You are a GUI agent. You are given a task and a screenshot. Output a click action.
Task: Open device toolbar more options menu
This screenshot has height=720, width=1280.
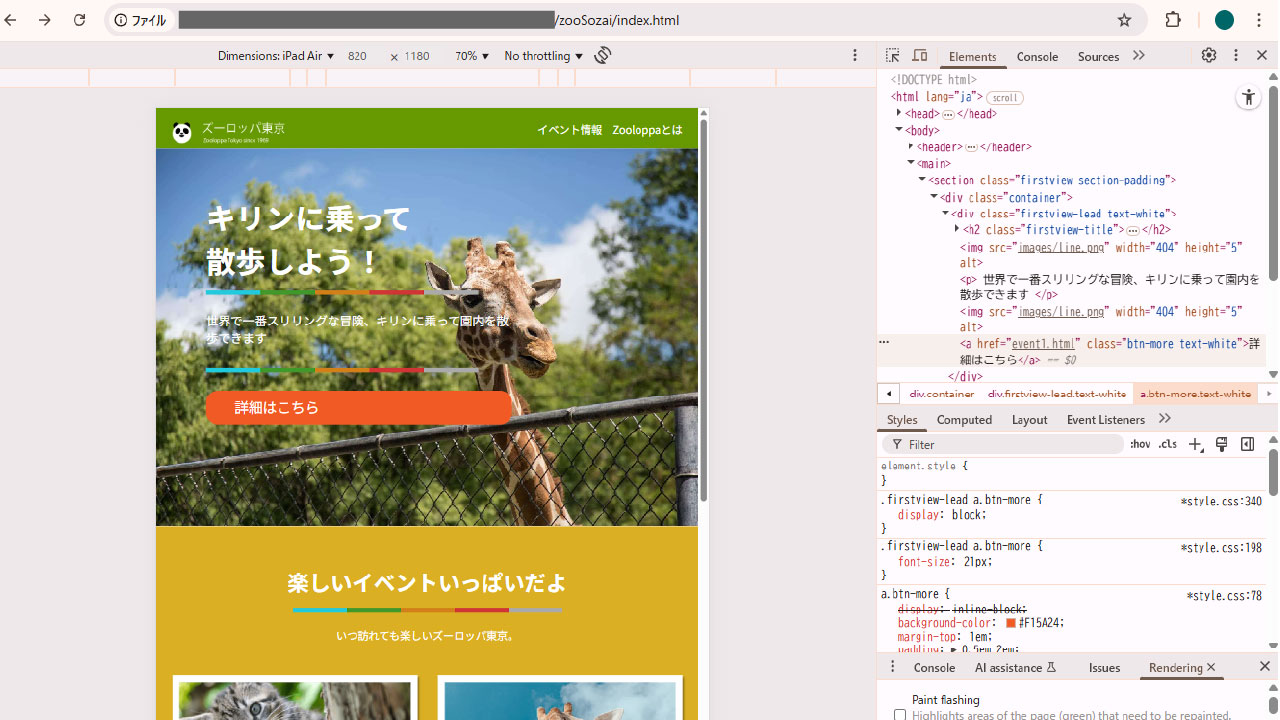click(855, 56)
